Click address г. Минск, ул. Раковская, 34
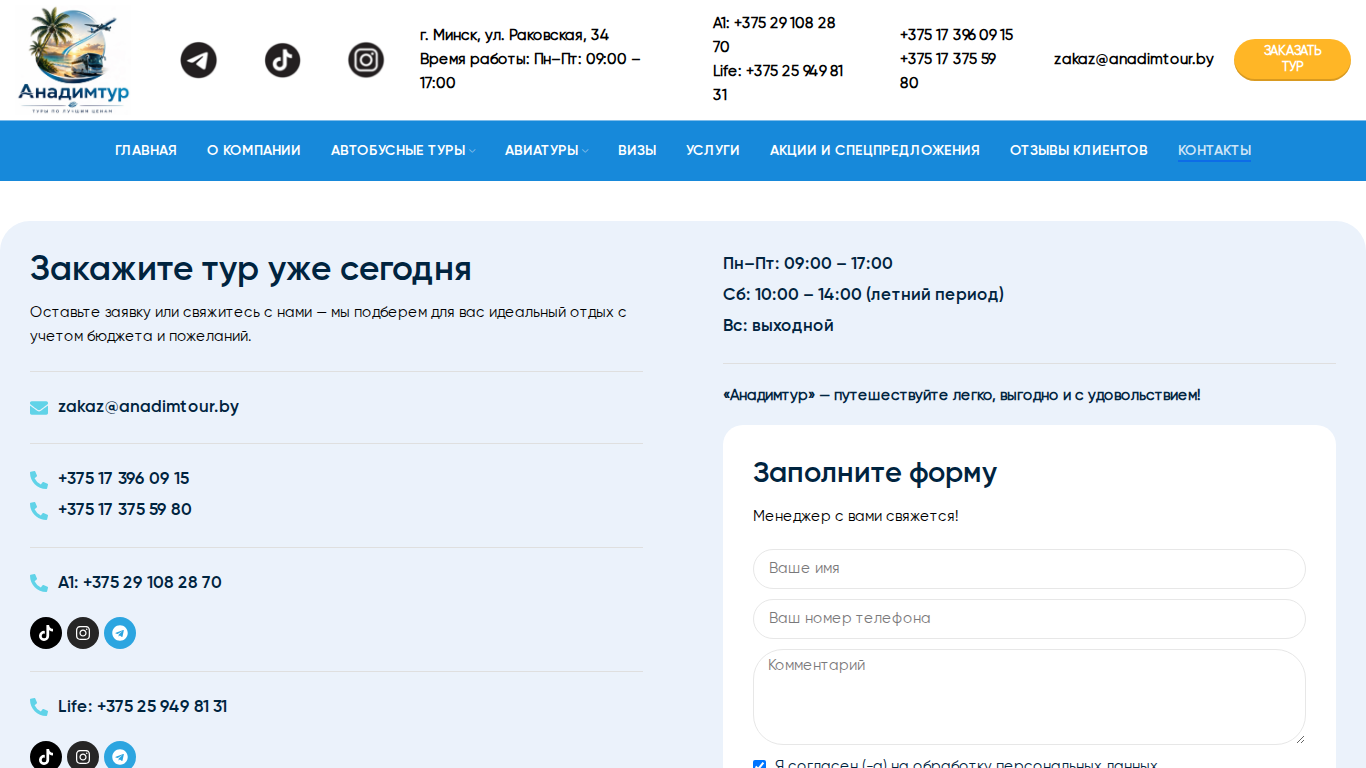 [x=514, y=35]
